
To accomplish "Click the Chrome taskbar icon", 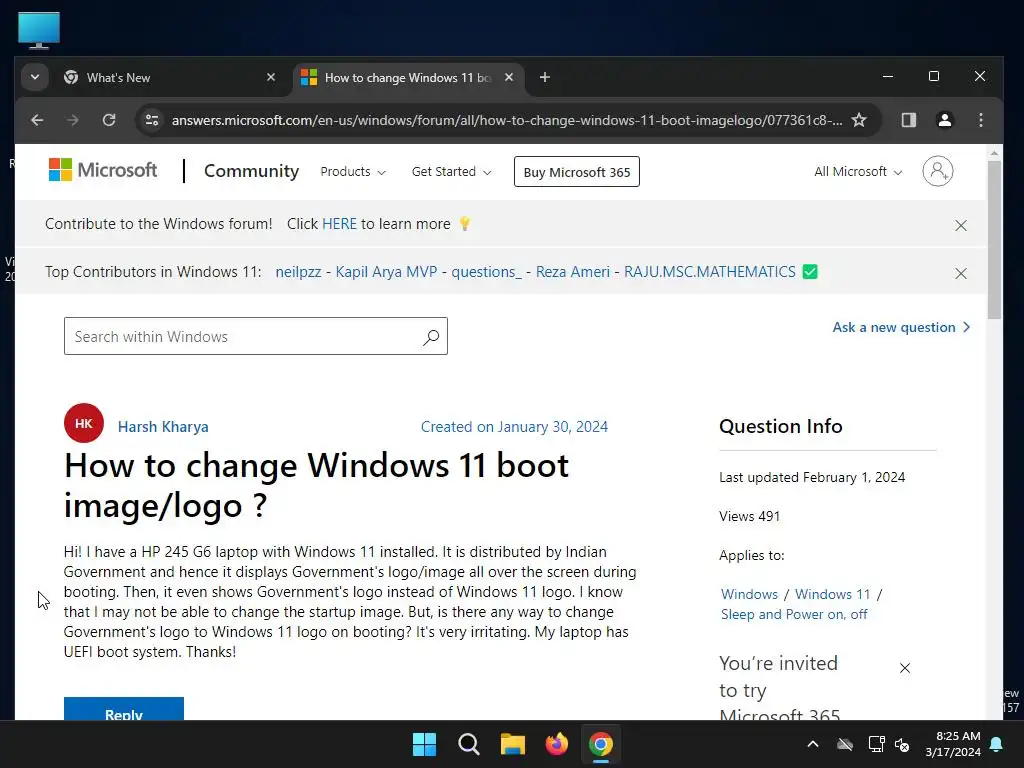I will point(601,744).
